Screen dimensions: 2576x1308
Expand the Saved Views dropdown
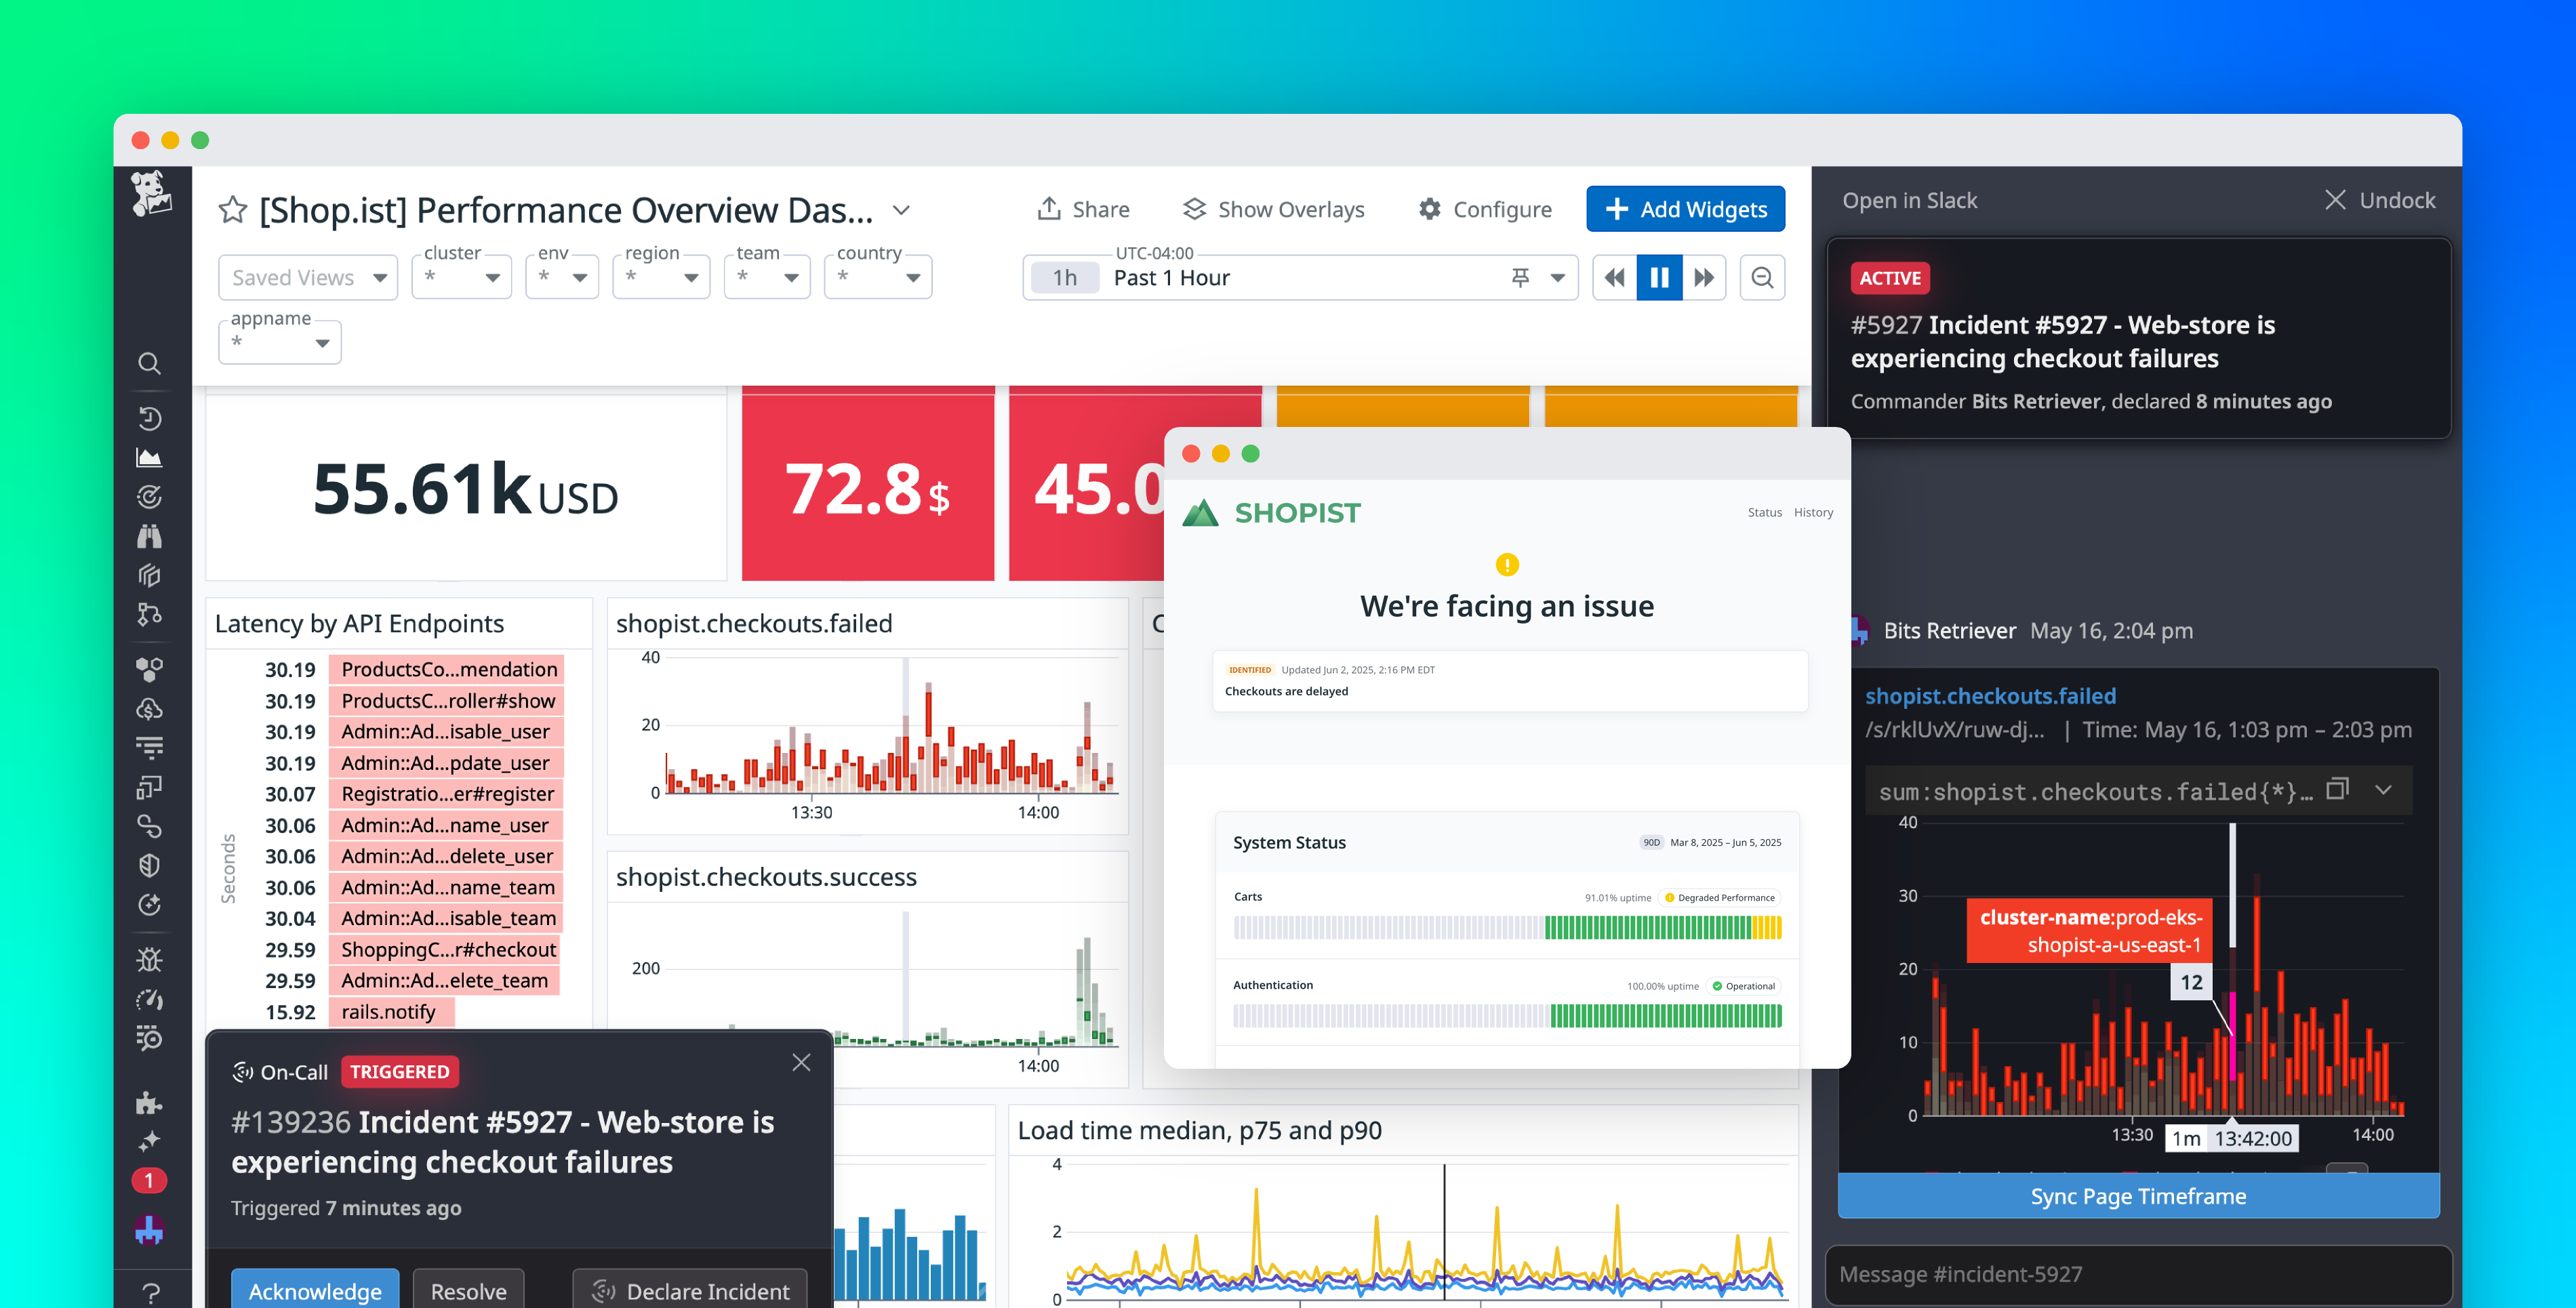point(307,277)
